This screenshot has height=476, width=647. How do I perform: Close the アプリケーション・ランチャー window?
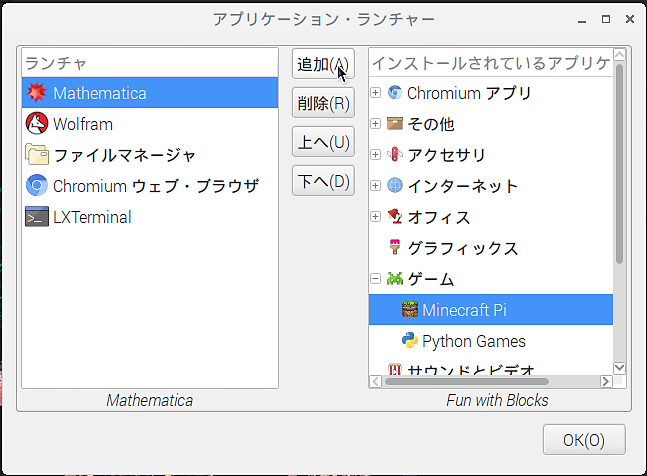630,19
